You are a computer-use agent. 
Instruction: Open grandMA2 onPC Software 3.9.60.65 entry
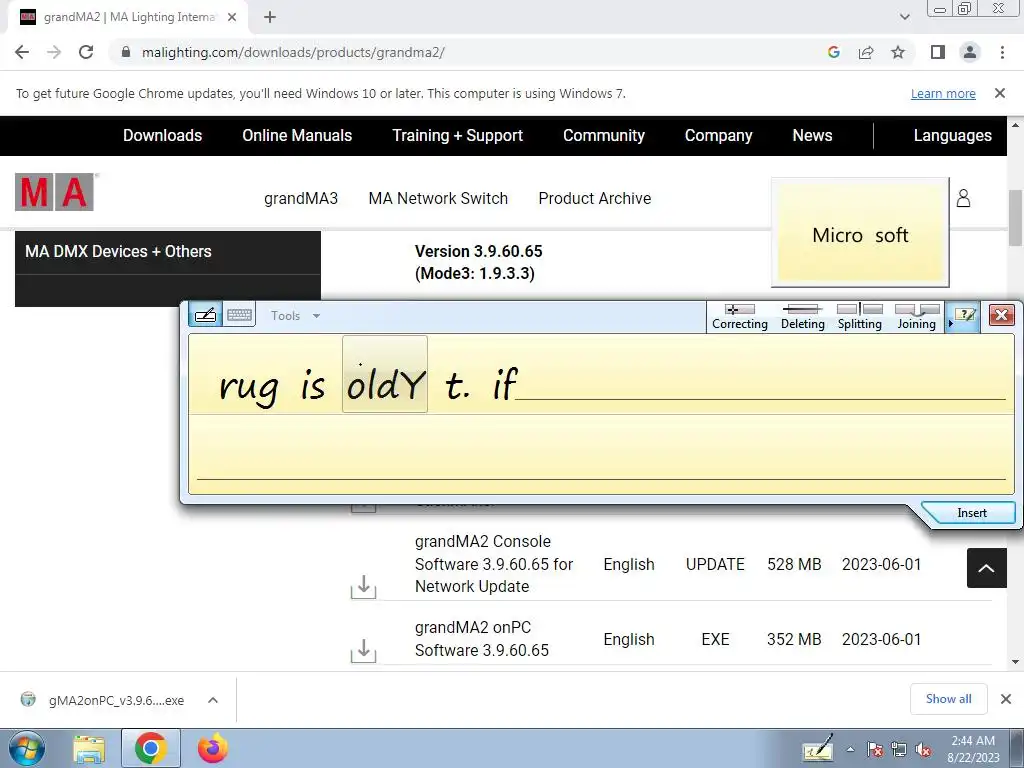pyautogui.click(x=482, y=639)
